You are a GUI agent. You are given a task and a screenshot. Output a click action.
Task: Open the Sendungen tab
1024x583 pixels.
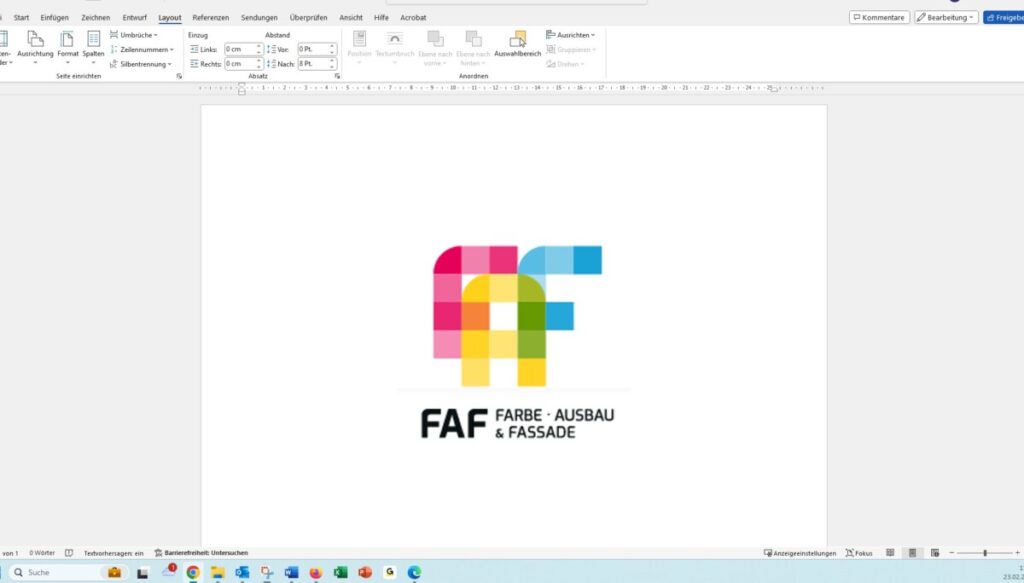[x=259, y=18]
